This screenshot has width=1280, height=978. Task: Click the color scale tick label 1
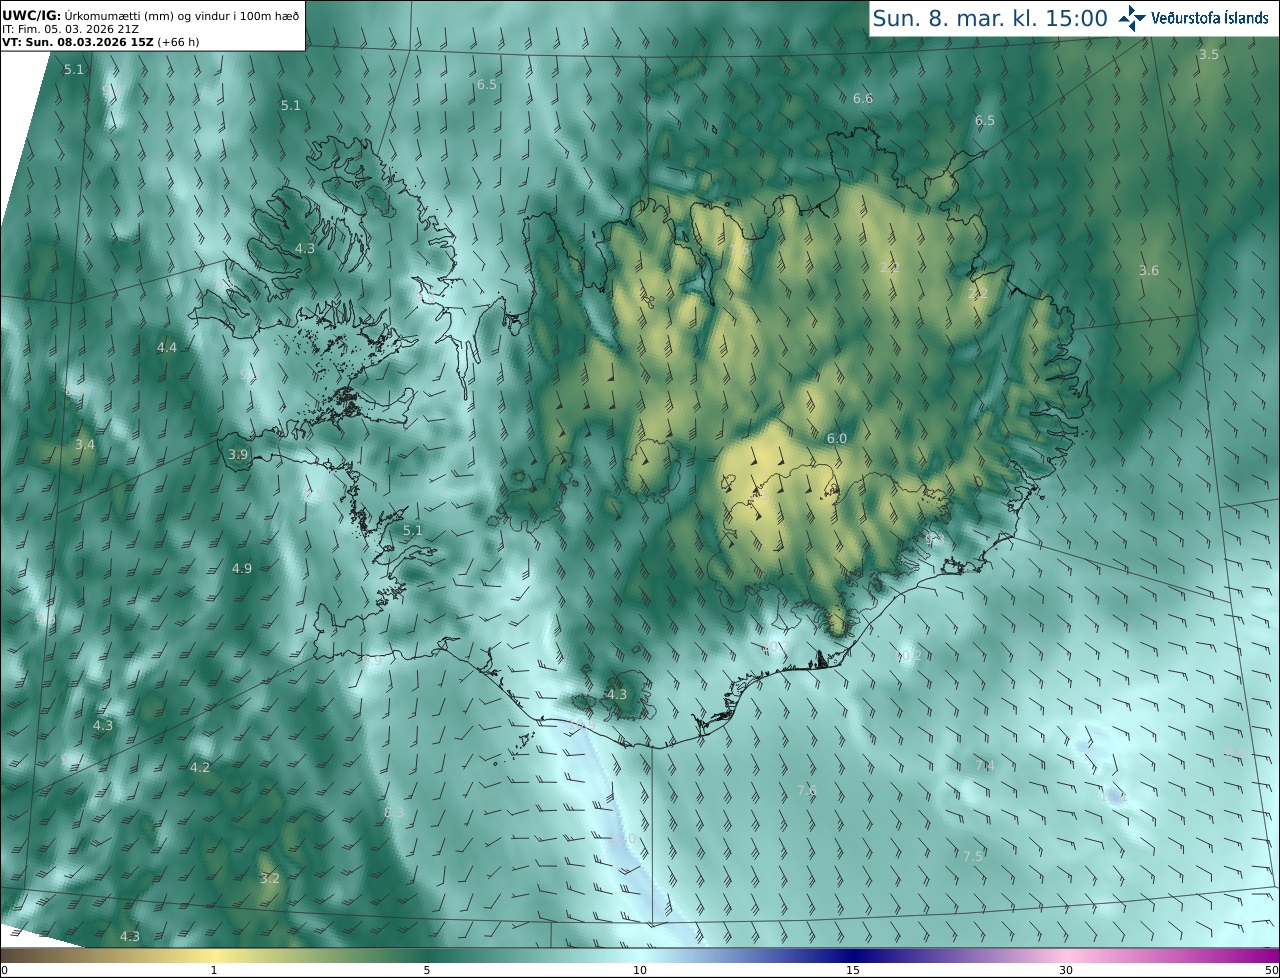tap(214, 970)
